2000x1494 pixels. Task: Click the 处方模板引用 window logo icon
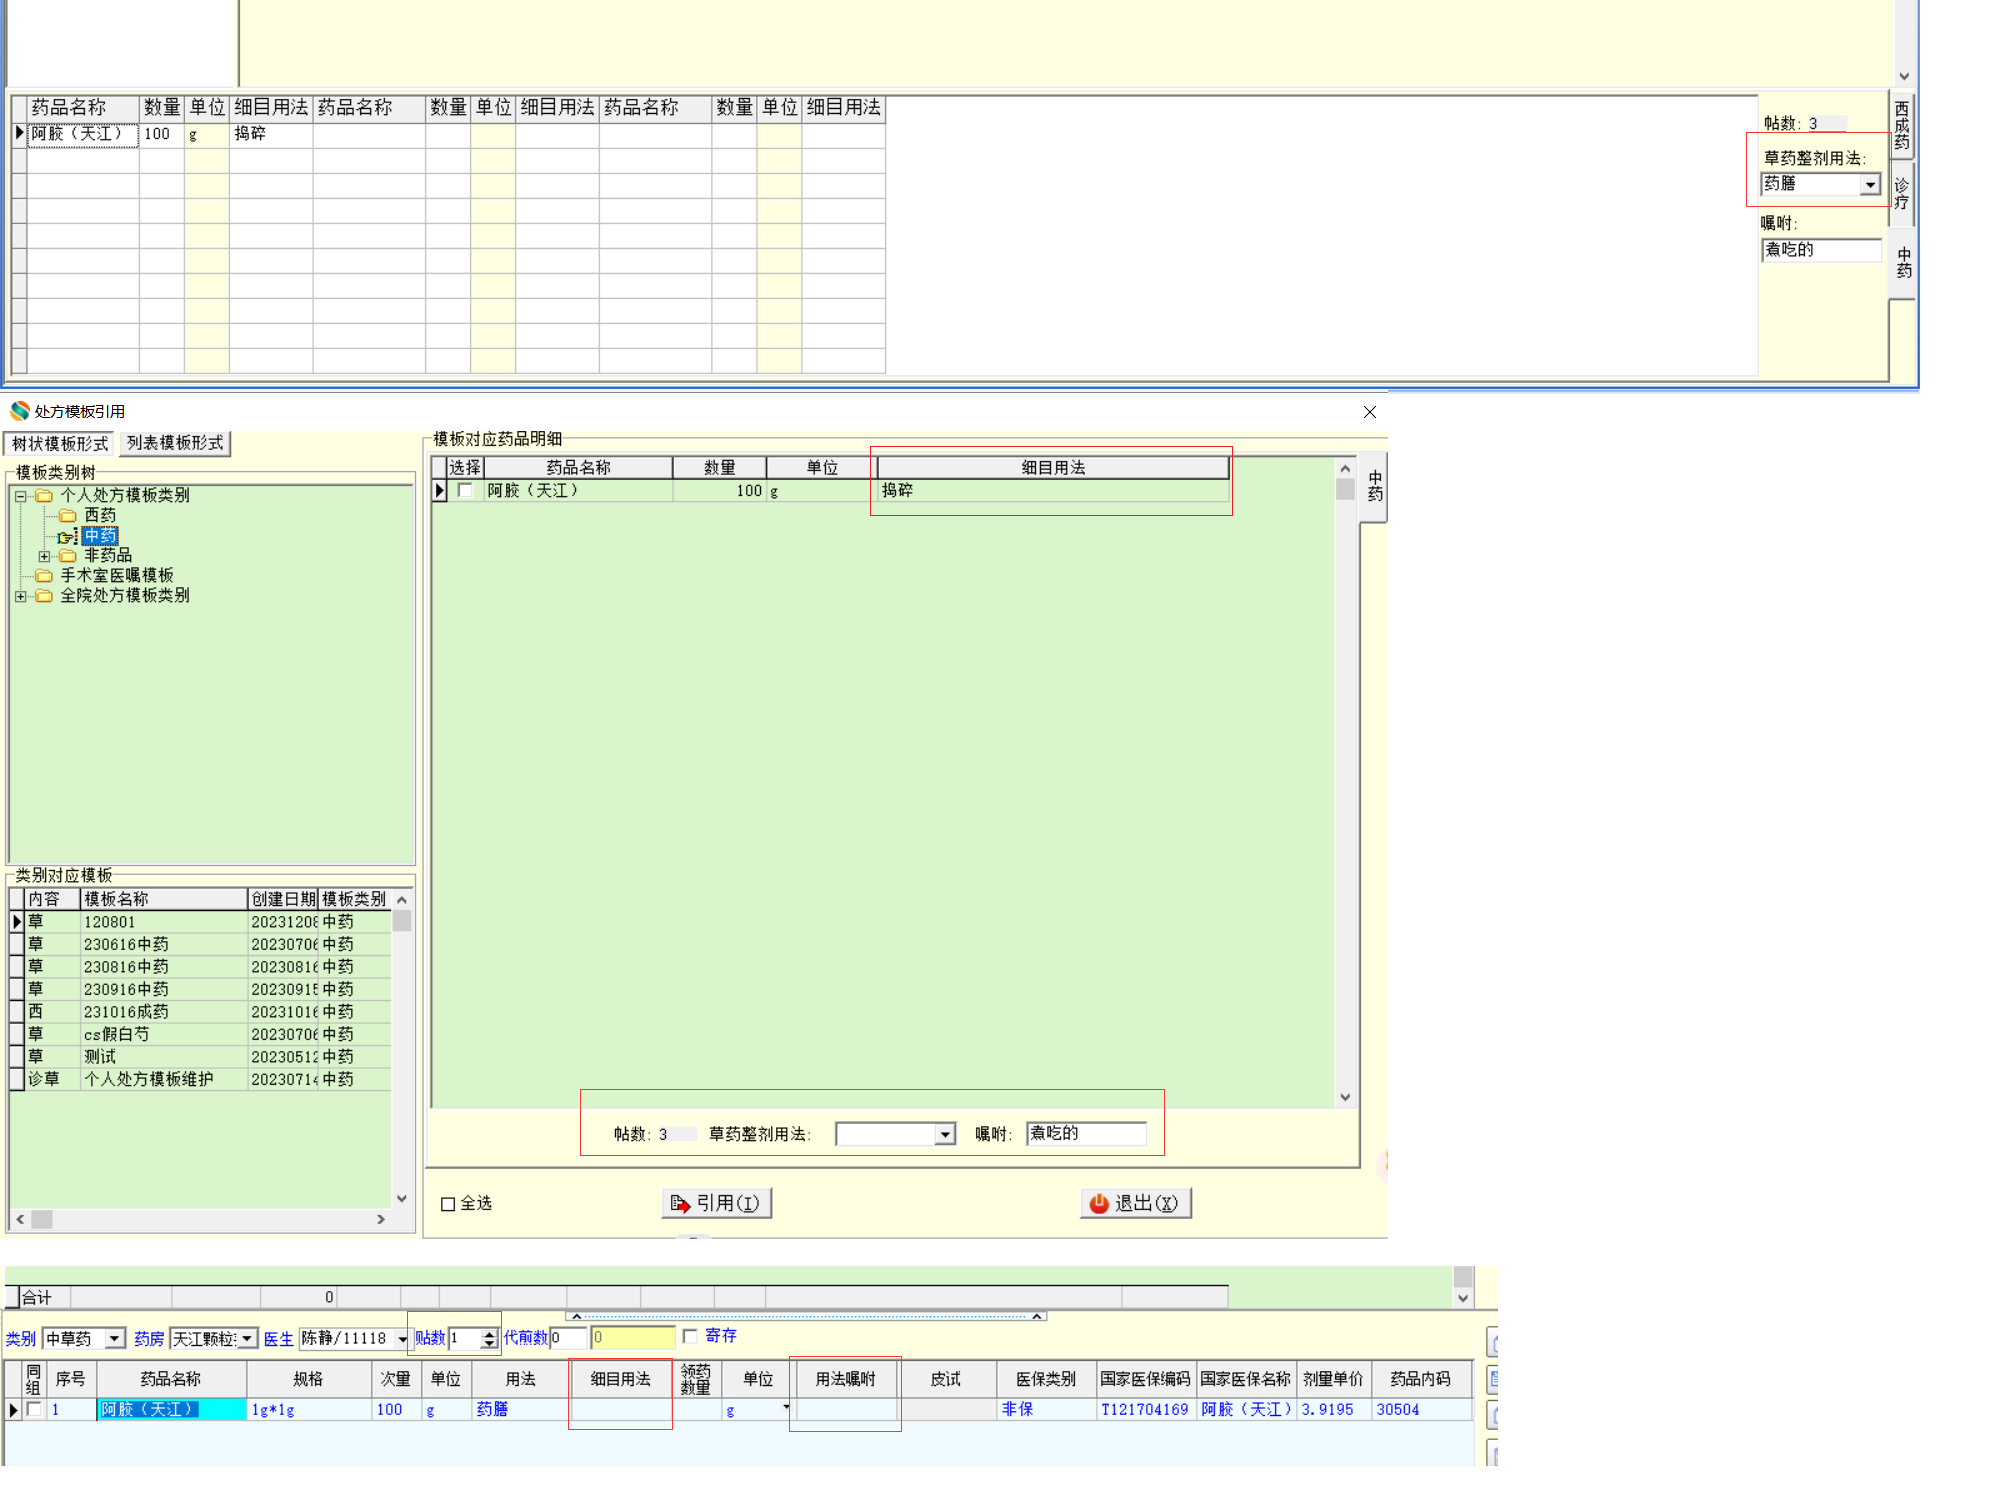(19, 411)
